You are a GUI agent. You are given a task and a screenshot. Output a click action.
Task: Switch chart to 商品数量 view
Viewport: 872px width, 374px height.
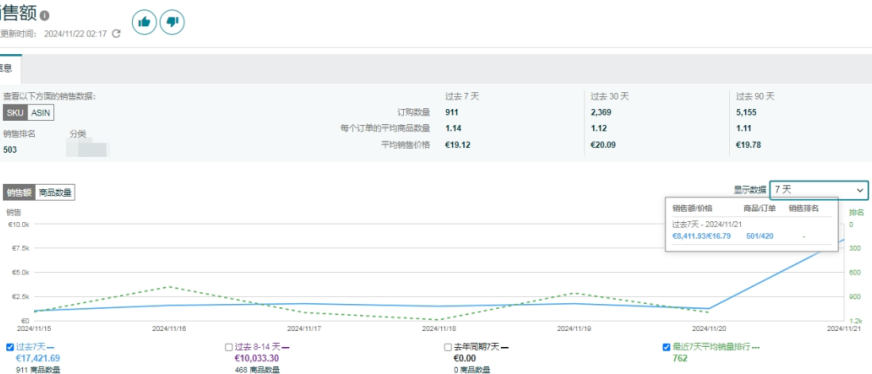click(x=55, y=193)
